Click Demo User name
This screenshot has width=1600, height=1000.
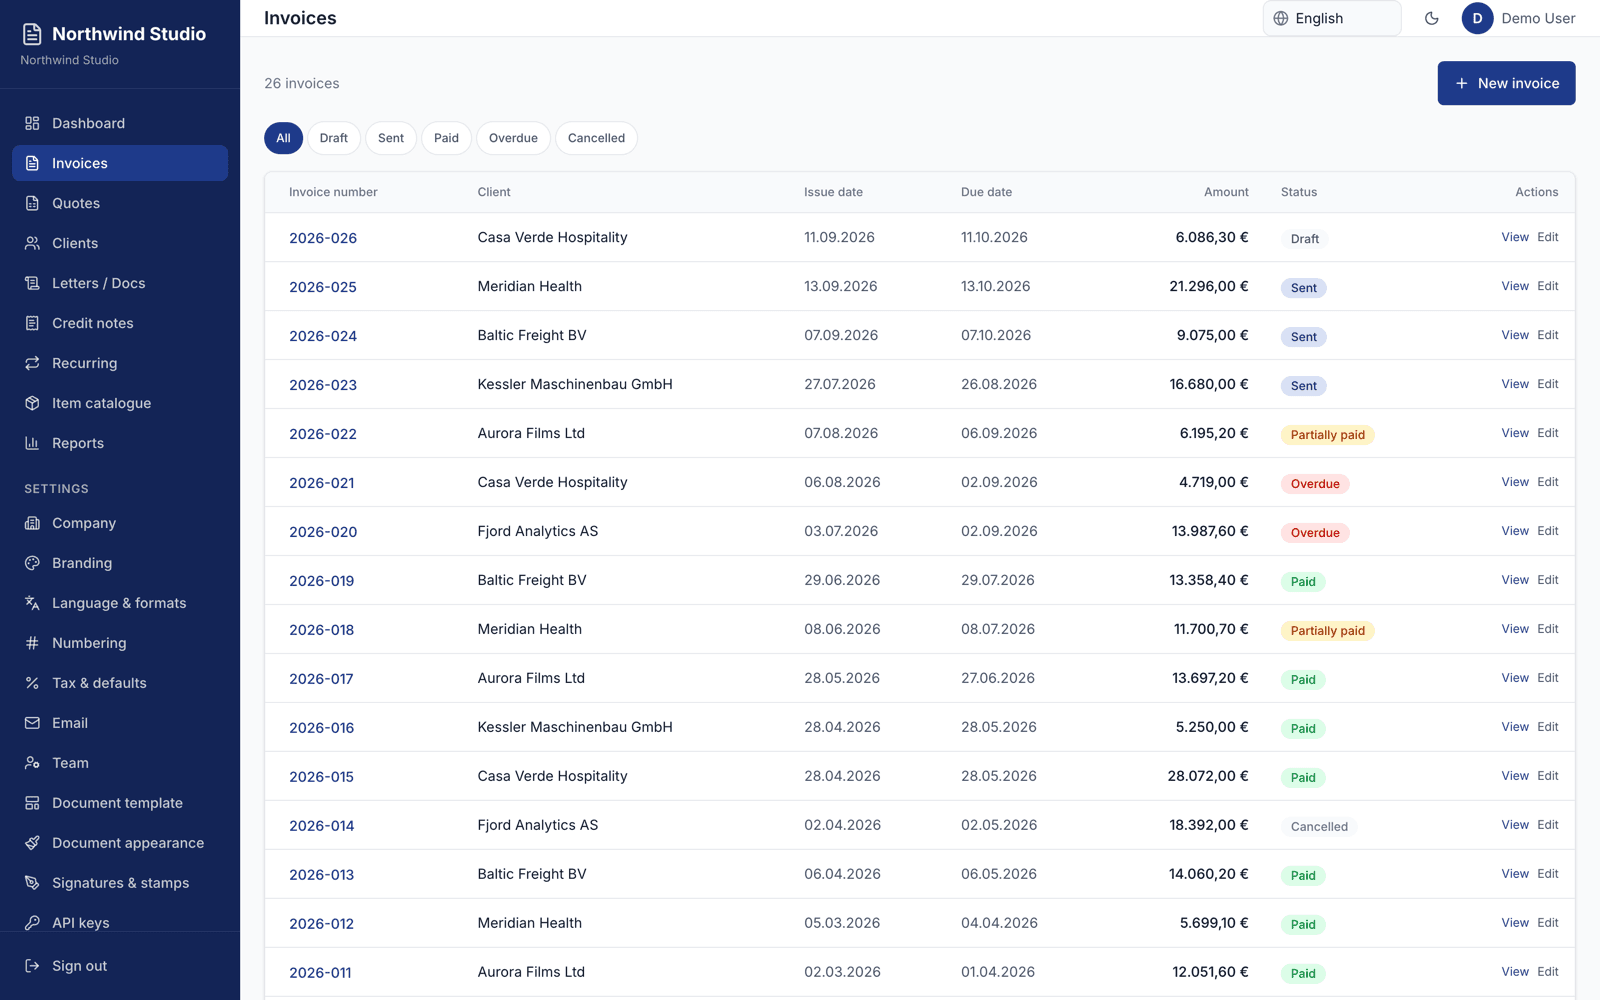(1538, 18)
